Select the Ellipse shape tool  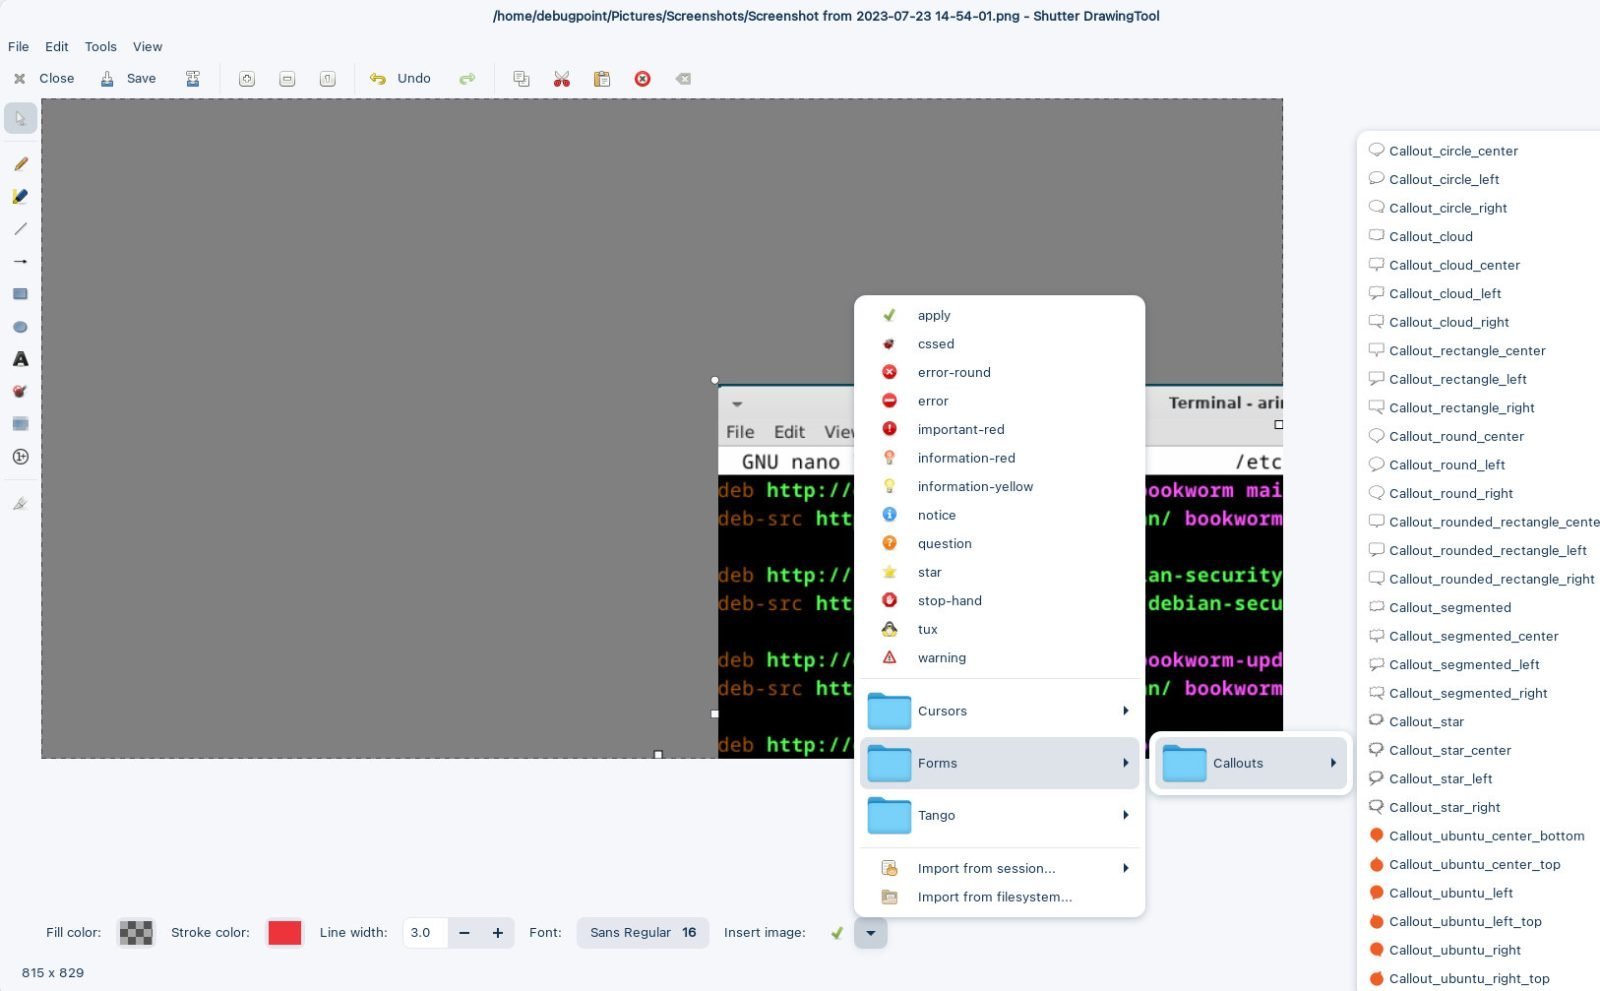tap(19, 326)
